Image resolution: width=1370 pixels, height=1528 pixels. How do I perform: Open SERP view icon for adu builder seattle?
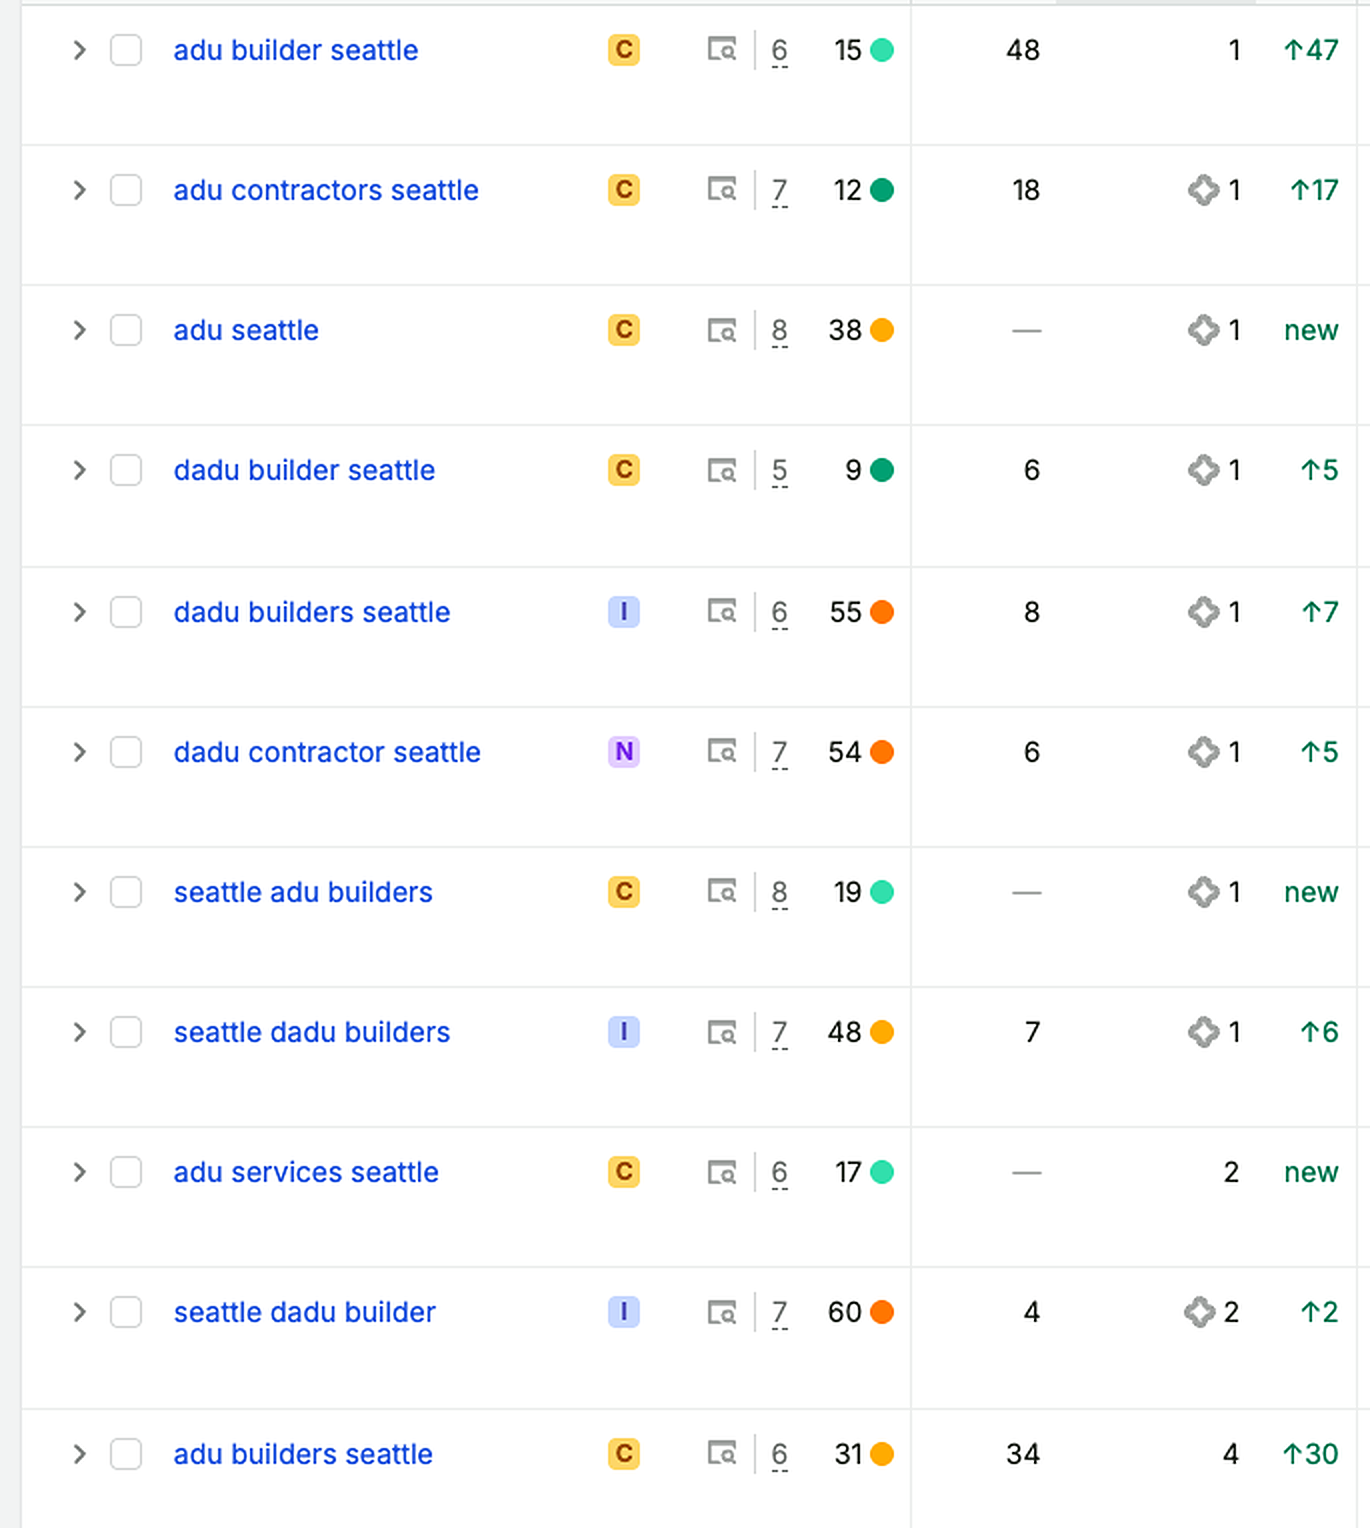click(722, 50)
